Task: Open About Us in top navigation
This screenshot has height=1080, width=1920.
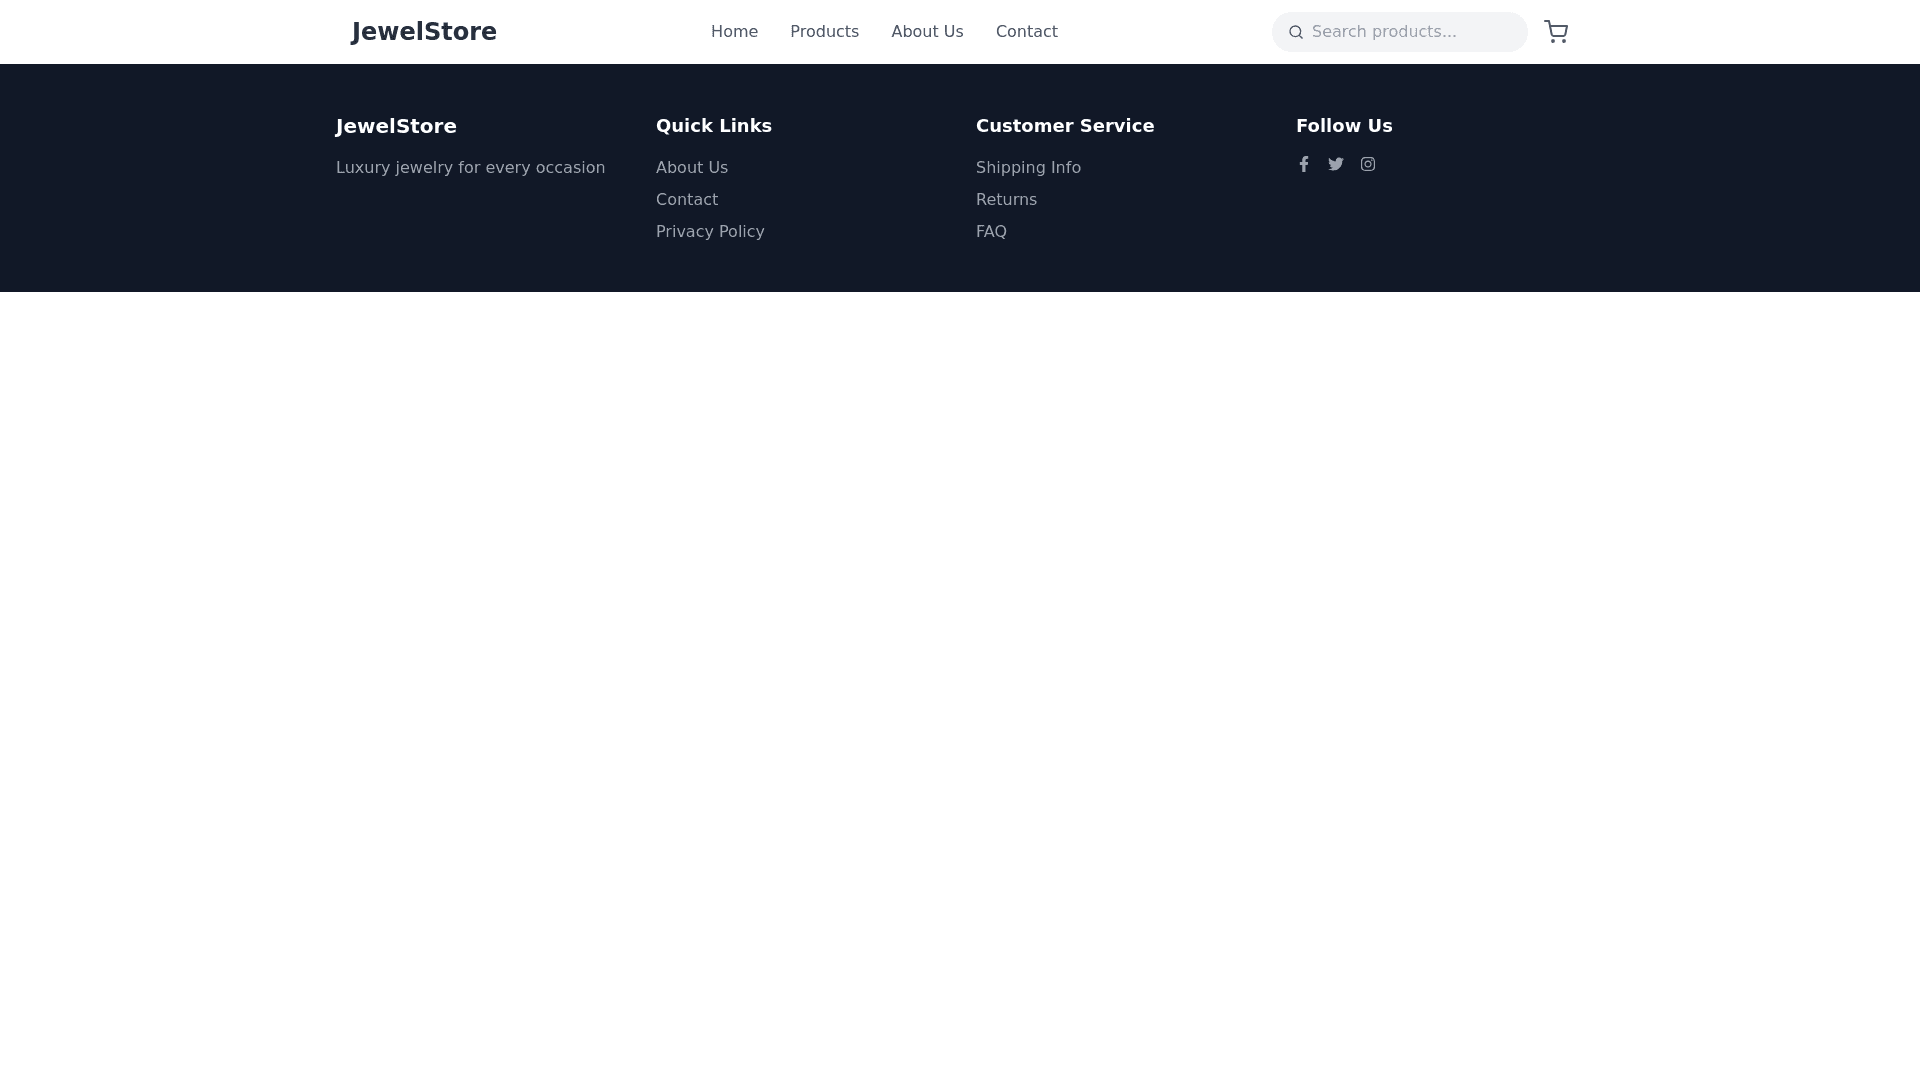Action: pos(927,32)
